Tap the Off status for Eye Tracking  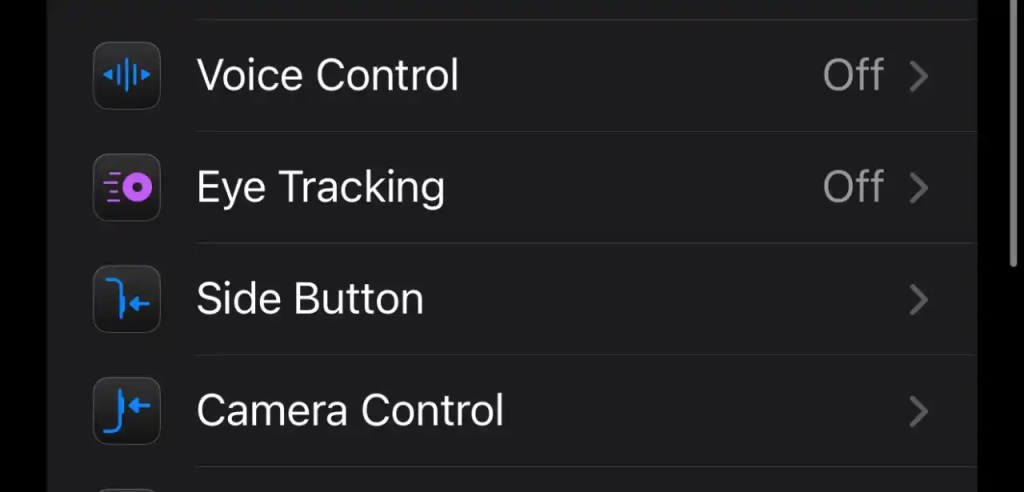point(853,187)
